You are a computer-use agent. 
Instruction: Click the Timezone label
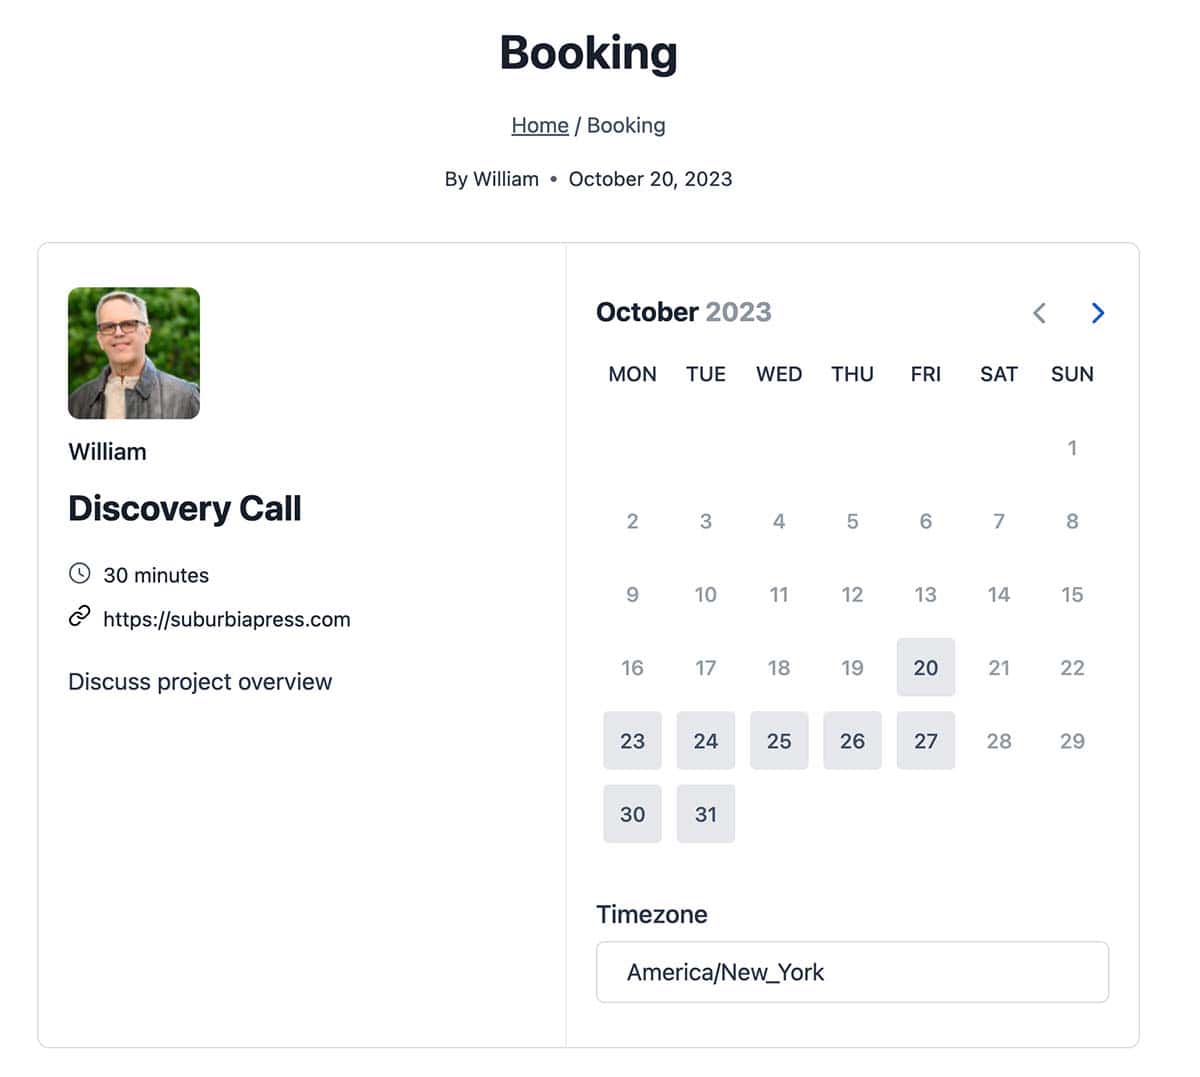652,914
